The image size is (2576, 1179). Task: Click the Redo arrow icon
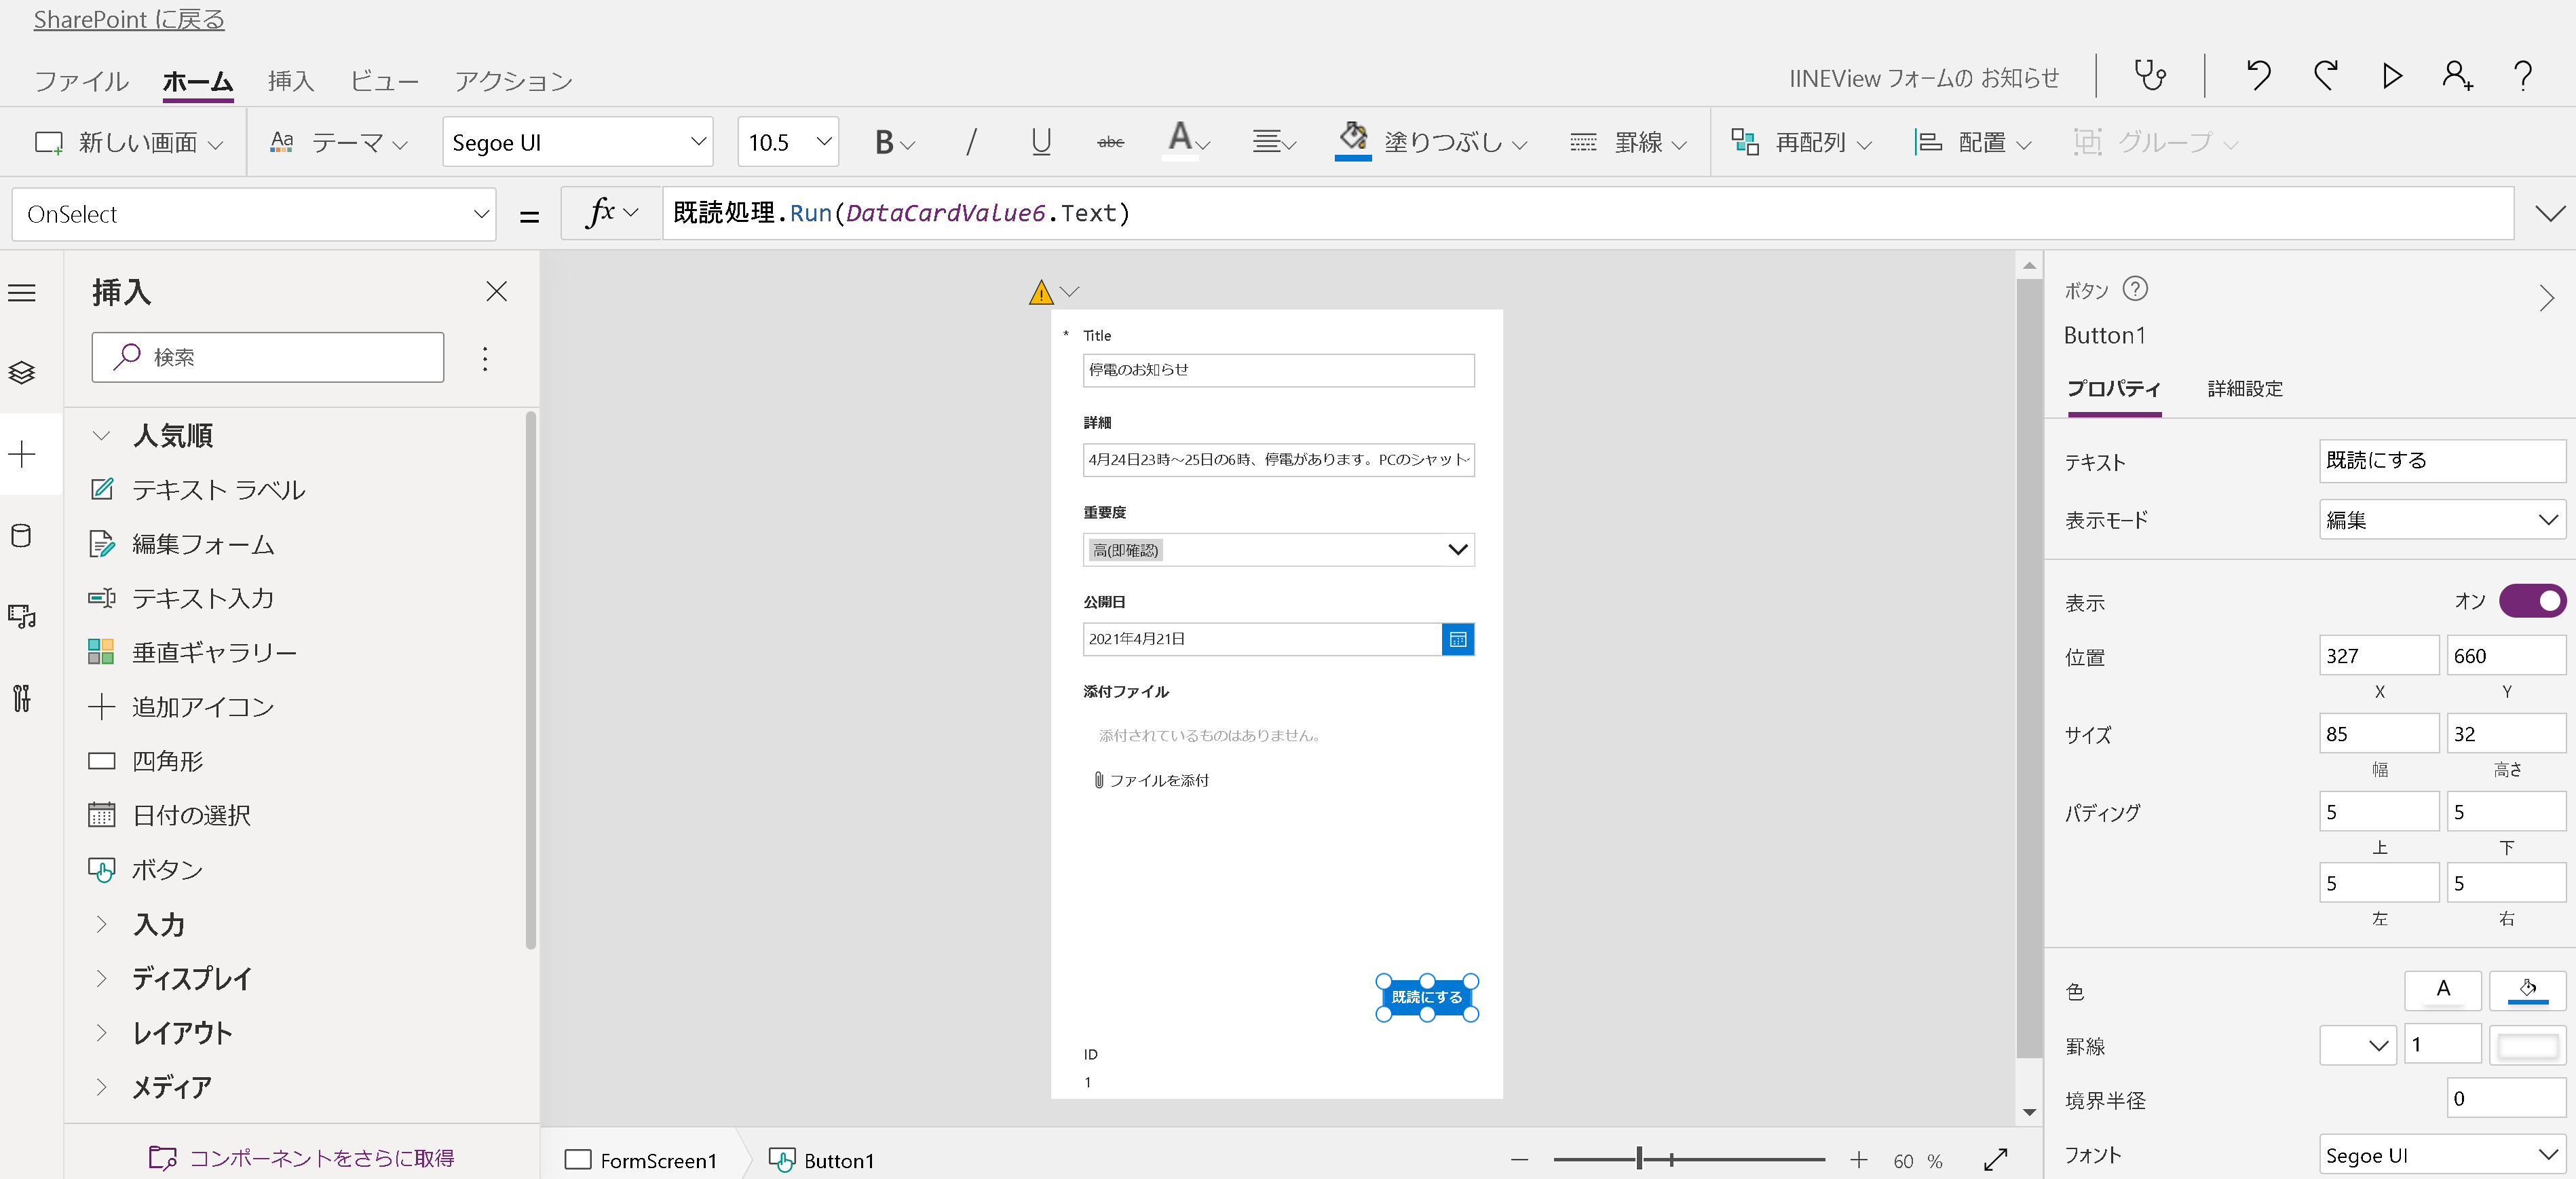[x=2325, y=76]
